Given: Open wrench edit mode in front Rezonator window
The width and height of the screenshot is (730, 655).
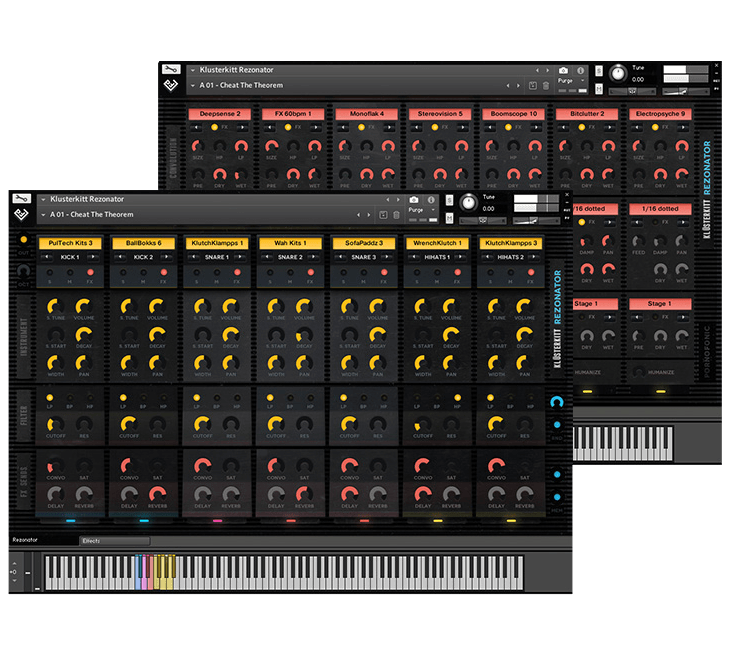Looking at the screenshot, I should point(21,199).
